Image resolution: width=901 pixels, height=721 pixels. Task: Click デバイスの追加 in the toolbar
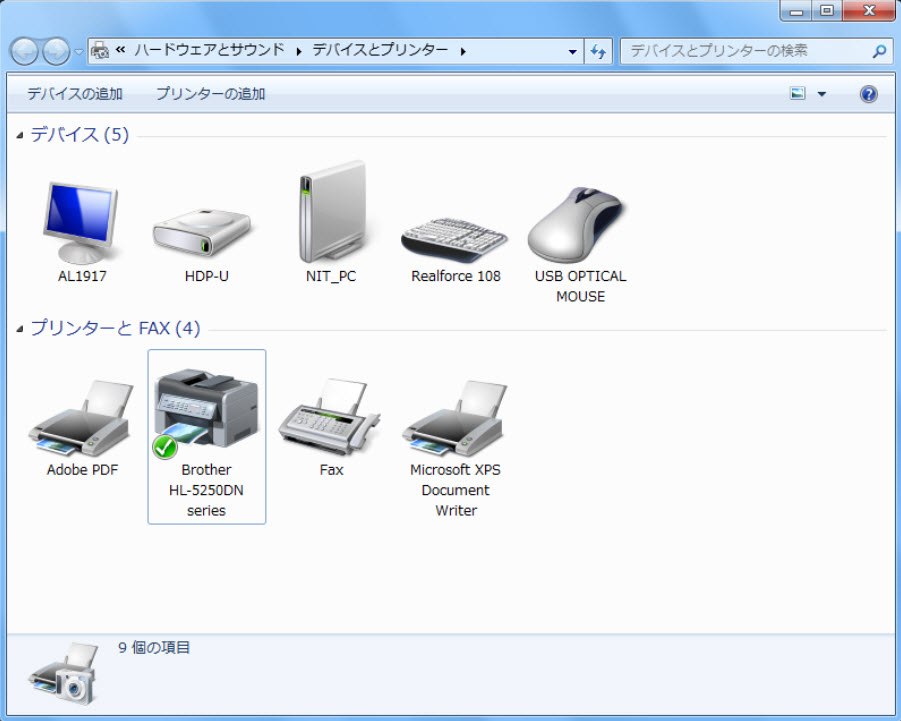tap(75, 94)
